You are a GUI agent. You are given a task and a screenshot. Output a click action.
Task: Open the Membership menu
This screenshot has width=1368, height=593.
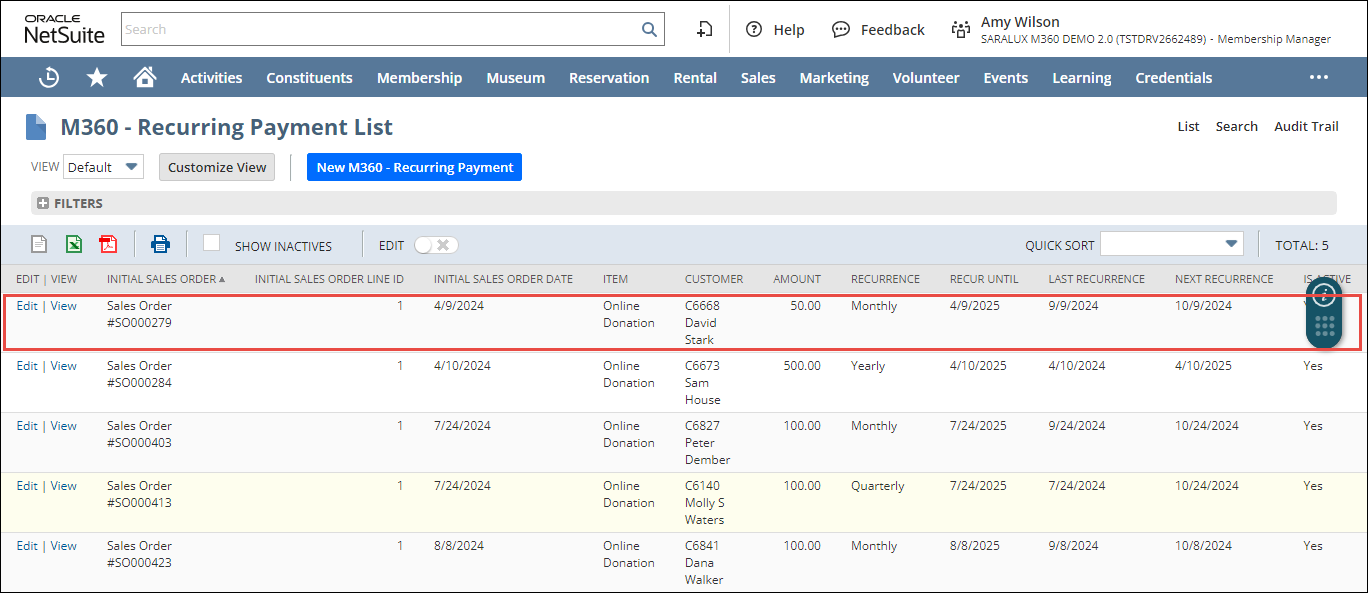[x=419, y=78]
